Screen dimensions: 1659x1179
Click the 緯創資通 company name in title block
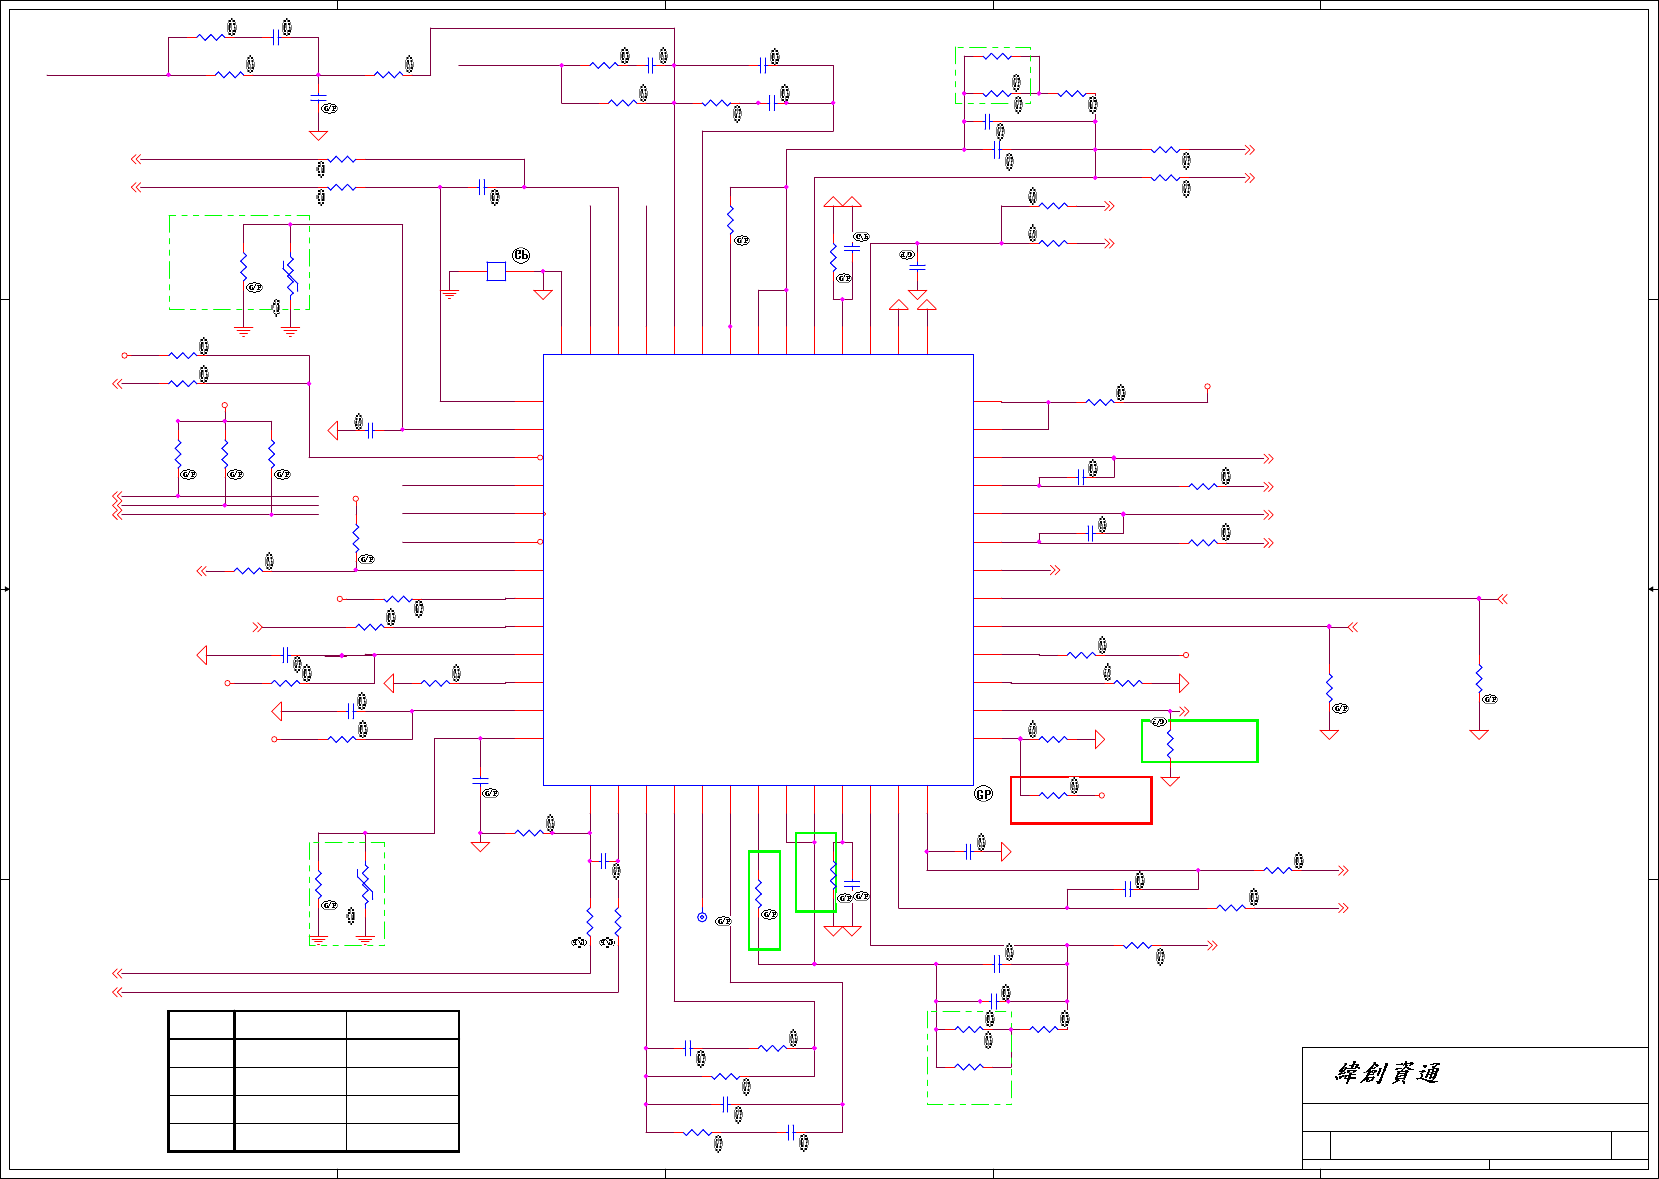click(1388, 1074)
